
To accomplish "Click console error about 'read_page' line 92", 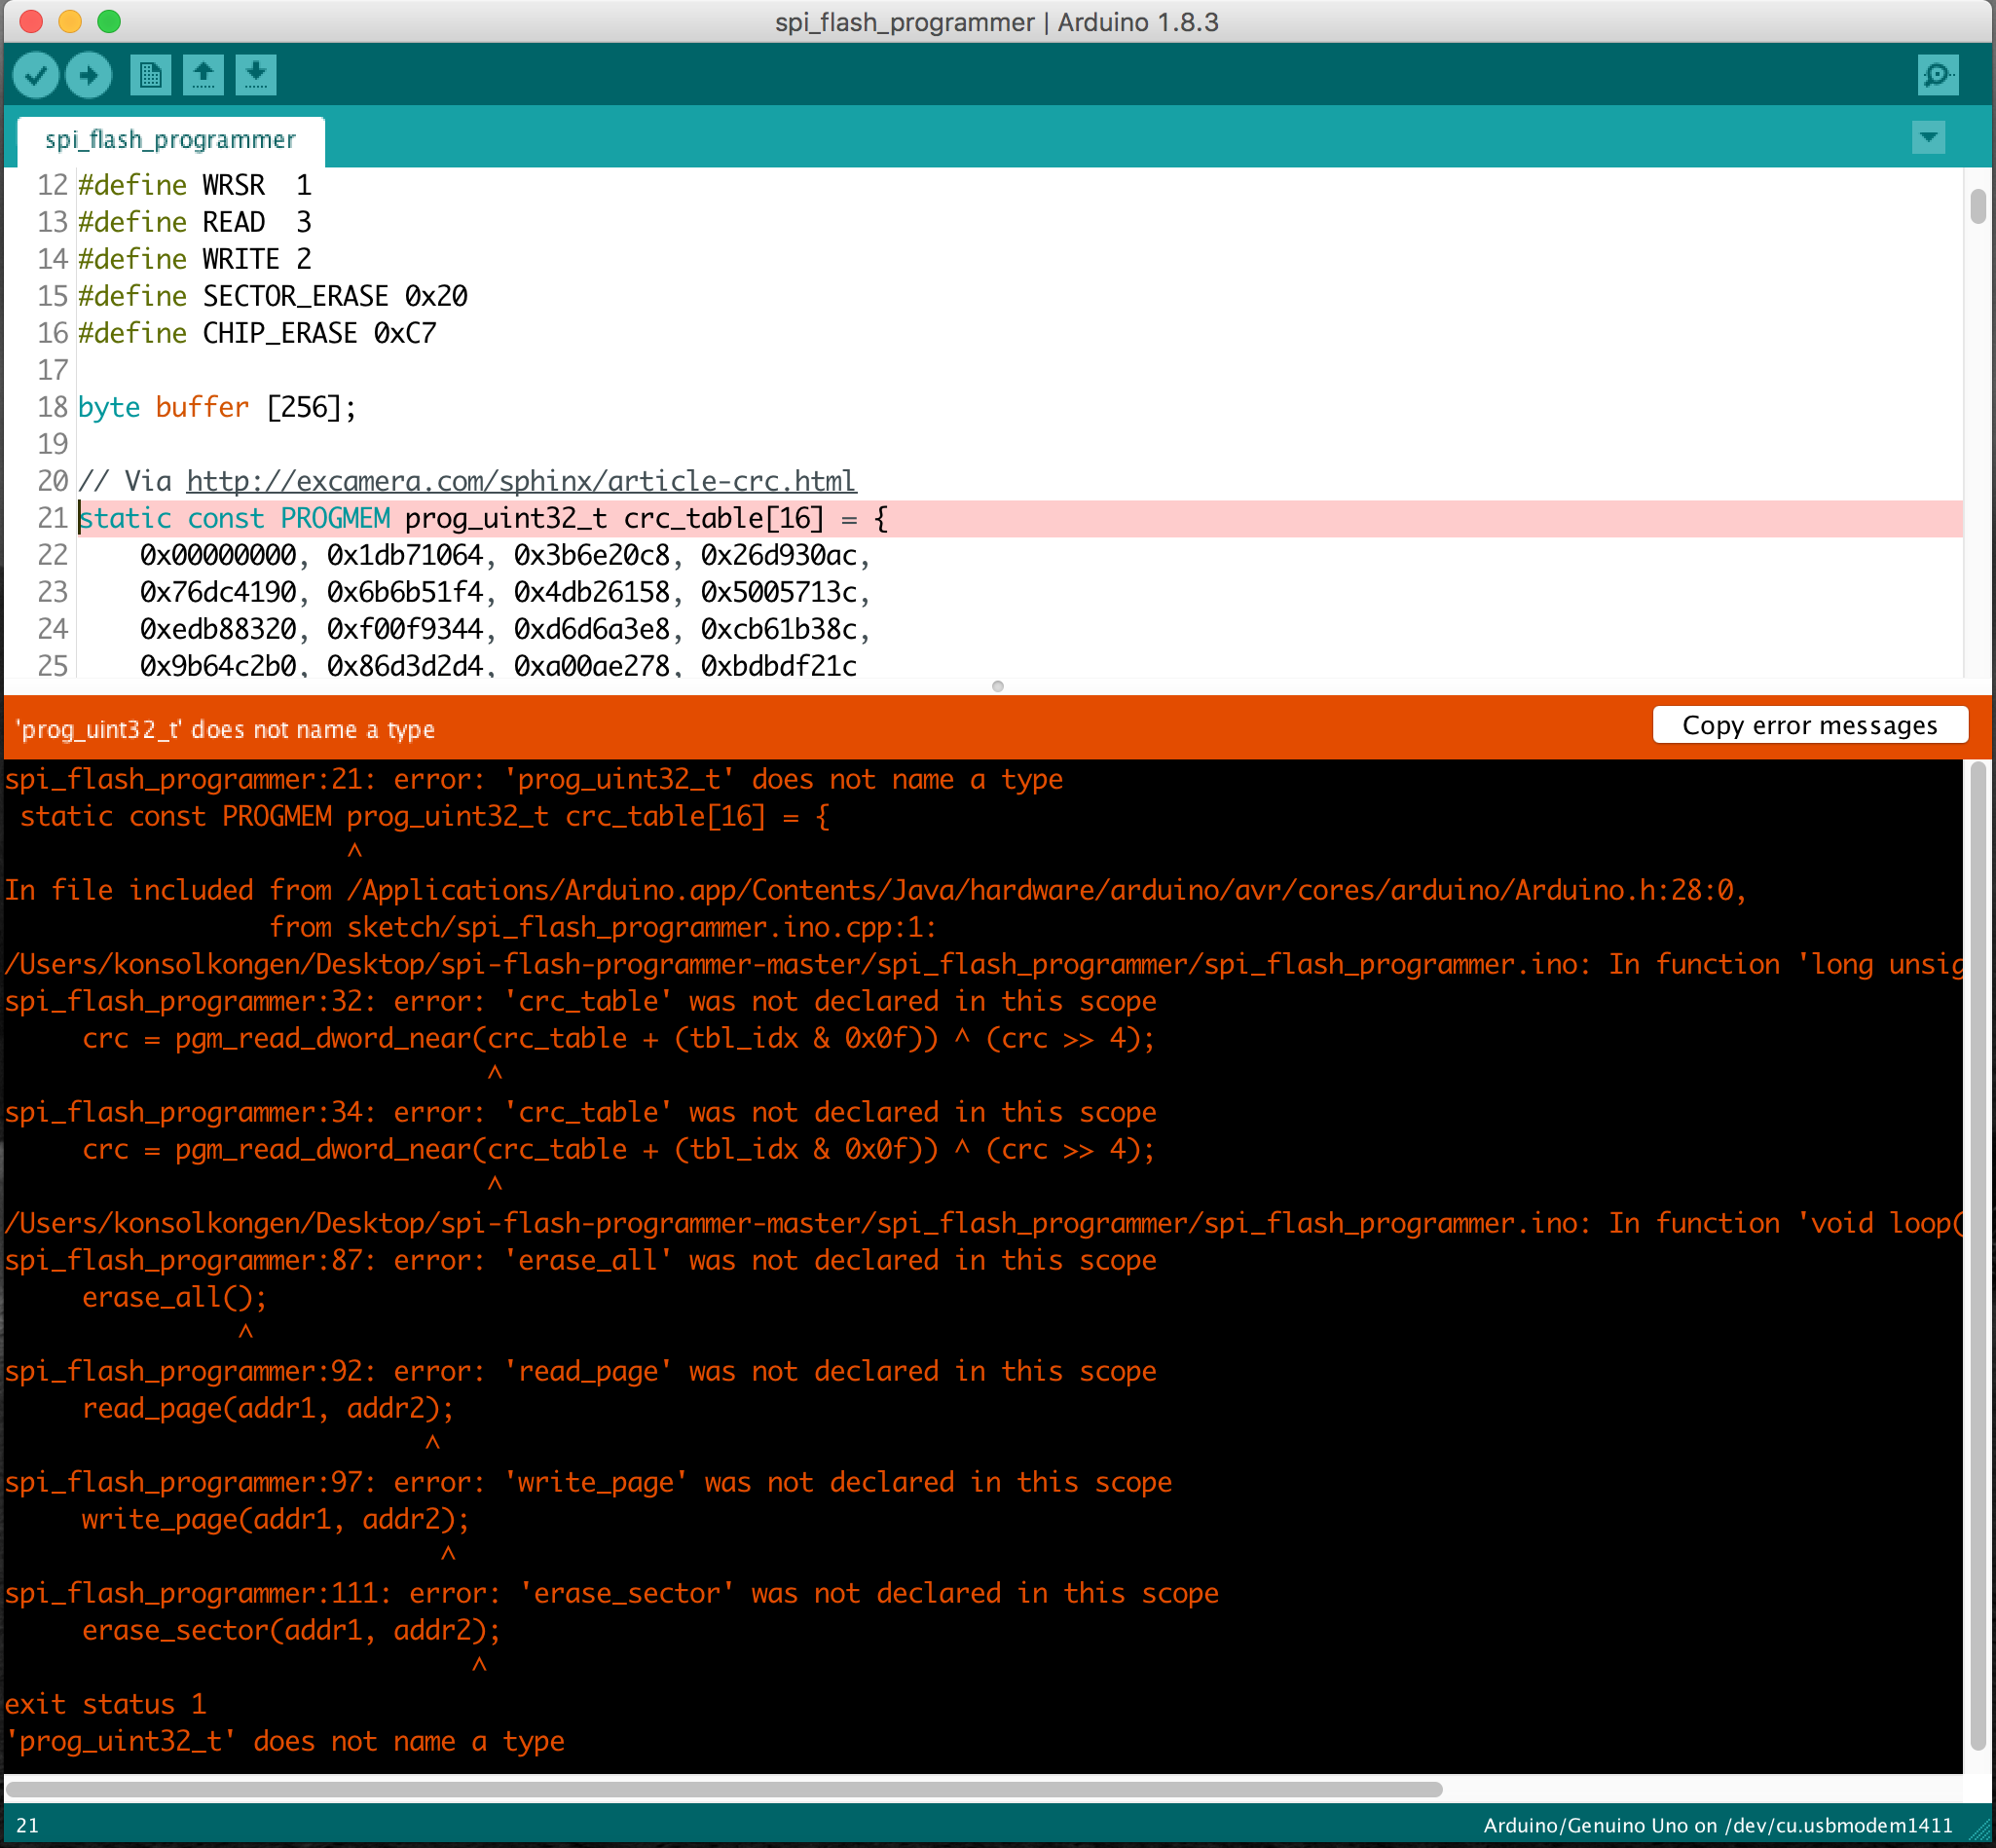I will 581,1371.
